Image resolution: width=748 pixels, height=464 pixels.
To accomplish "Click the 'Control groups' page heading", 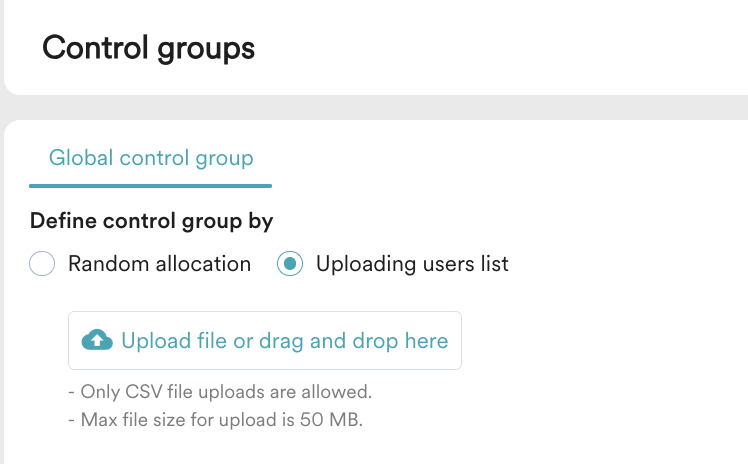I will click(x=148, y=47).
